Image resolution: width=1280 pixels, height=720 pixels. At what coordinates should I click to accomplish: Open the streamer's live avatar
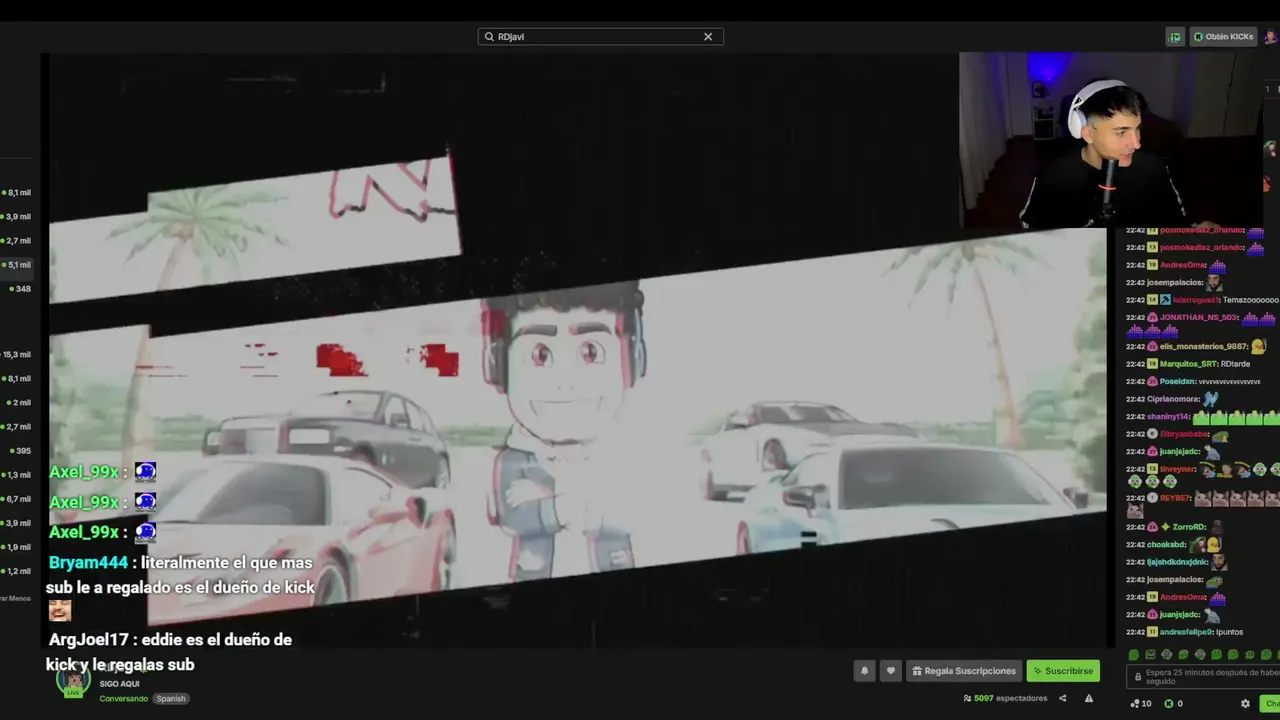point(73,680)
